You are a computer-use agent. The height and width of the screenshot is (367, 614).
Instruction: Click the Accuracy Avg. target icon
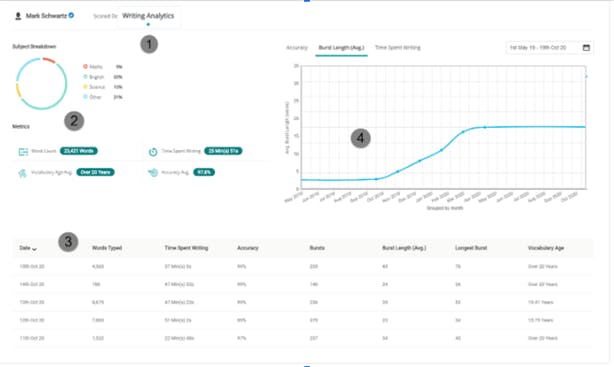click(x=153, y=172)
